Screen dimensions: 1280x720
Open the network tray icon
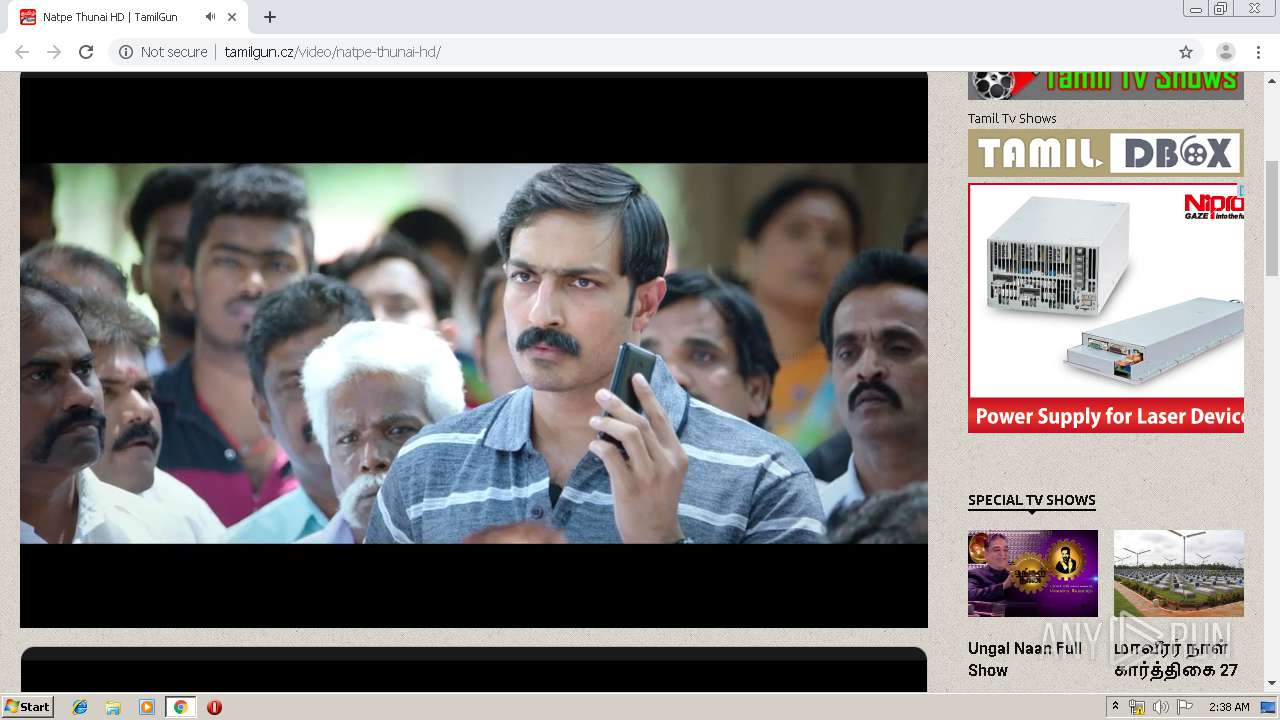point(1137,707)
